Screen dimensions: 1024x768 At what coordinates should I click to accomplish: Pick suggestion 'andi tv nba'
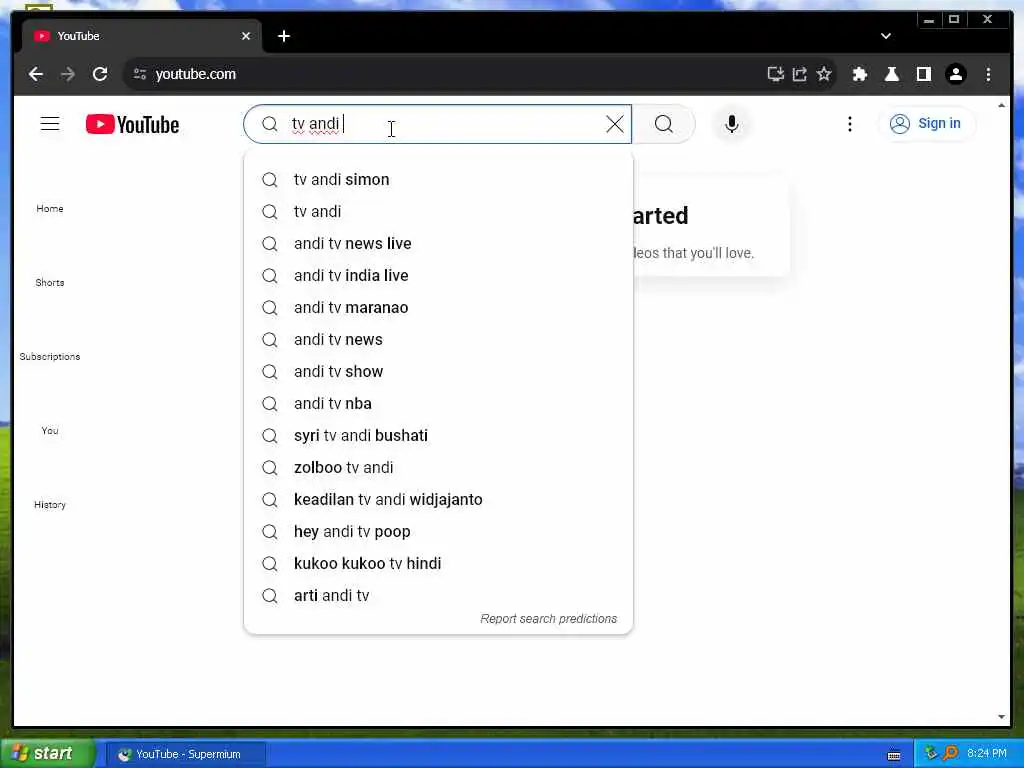click(x=438, y=404)
